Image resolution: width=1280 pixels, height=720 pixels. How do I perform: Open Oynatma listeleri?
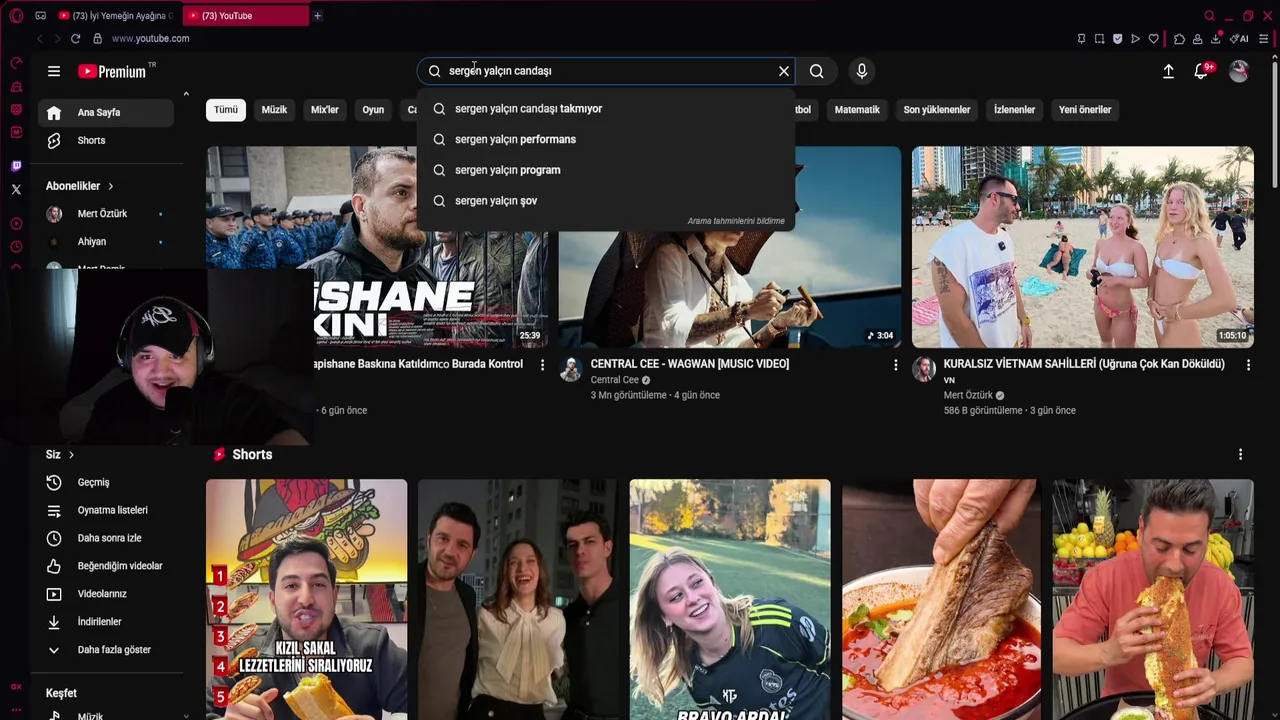tap(106, 510)
